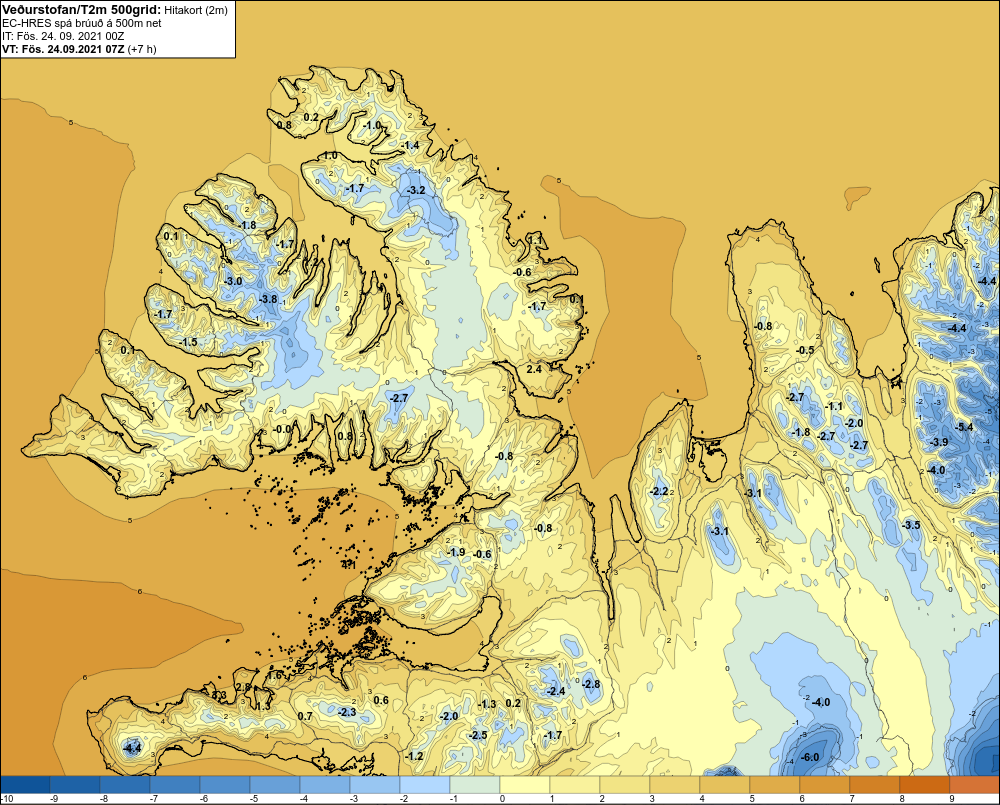Viewport: 1000px width, 805px height.
Task: Select legend swatch between -9 and -8
Action: coord(75,784)
